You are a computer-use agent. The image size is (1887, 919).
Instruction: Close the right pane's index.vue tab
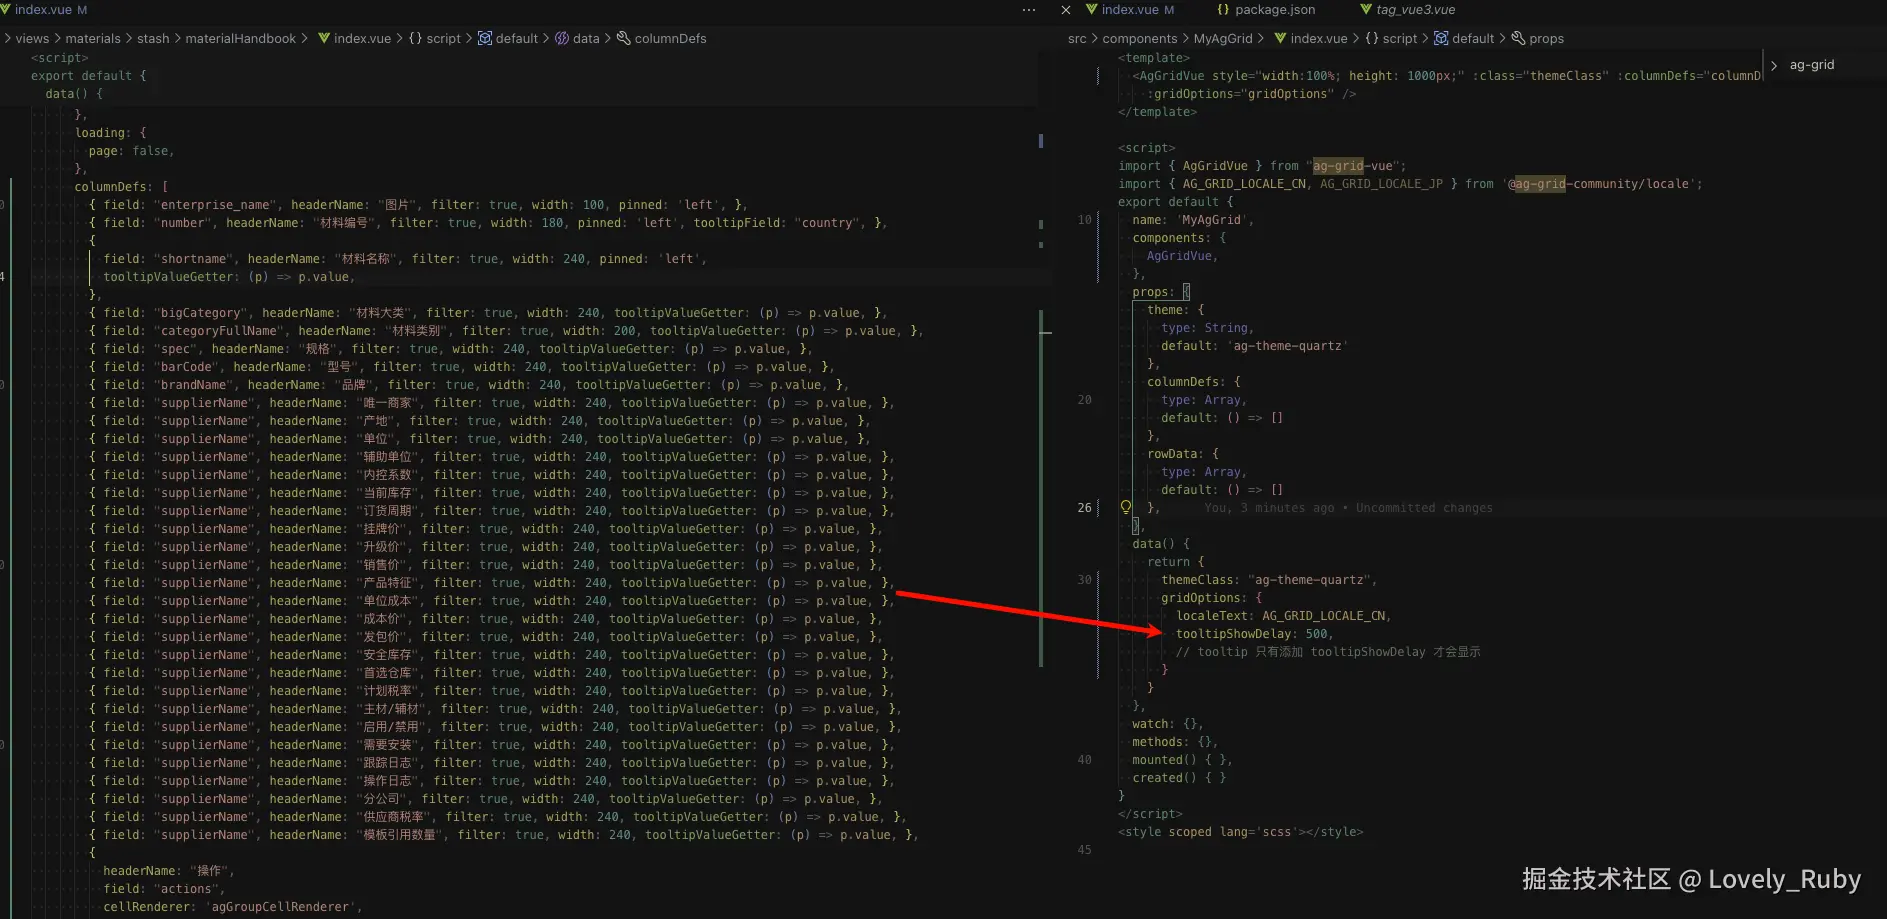click(1066, 10)
